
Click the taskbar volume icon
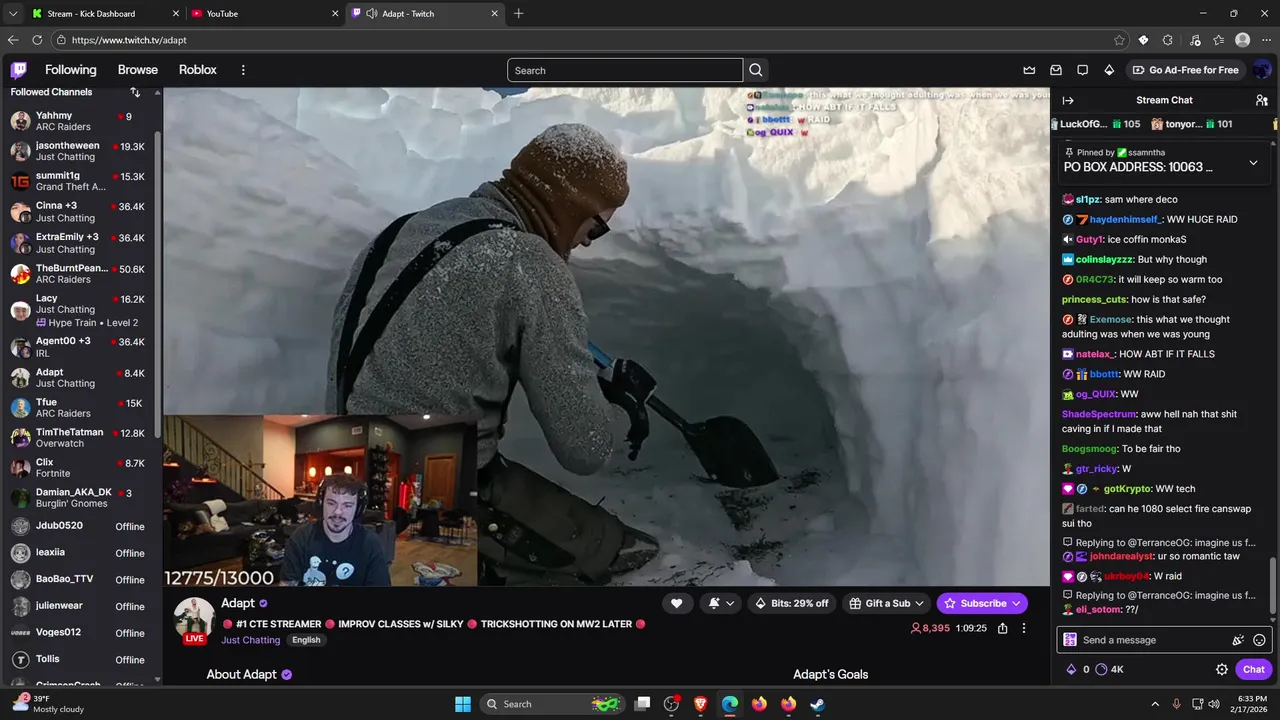(x=1213, y=704)
